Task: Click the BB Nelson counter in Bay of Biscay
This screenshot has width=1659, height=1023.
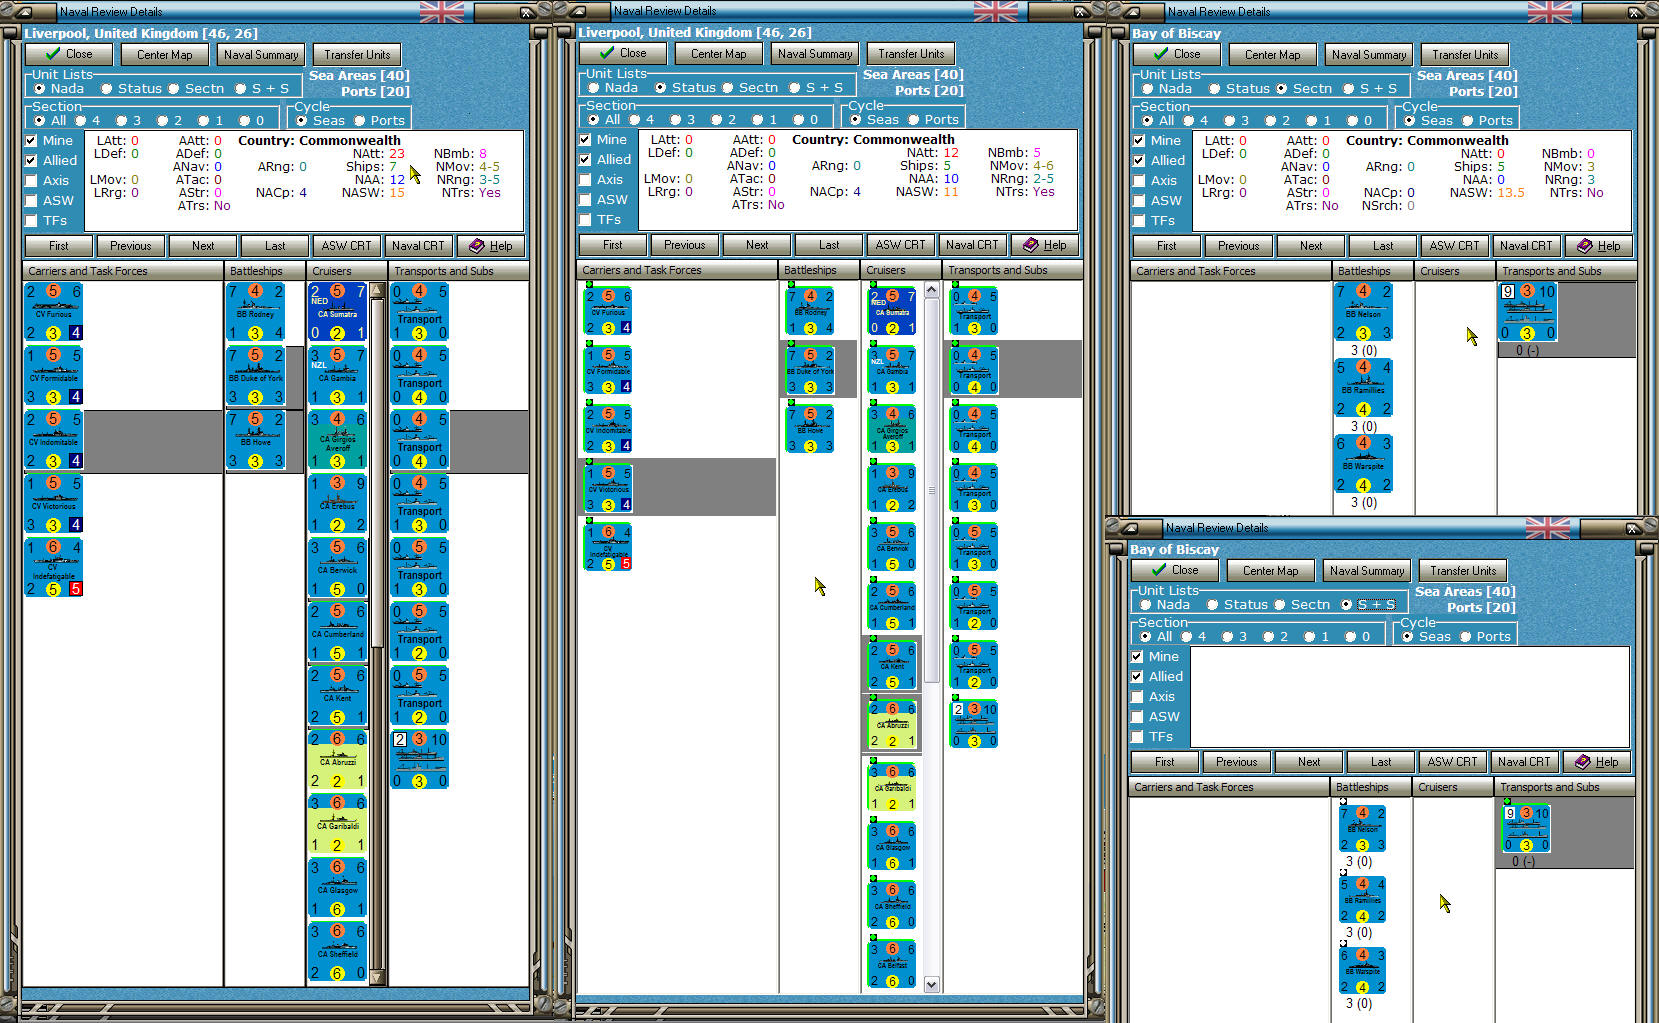Action: click(x=1362, y=313)
